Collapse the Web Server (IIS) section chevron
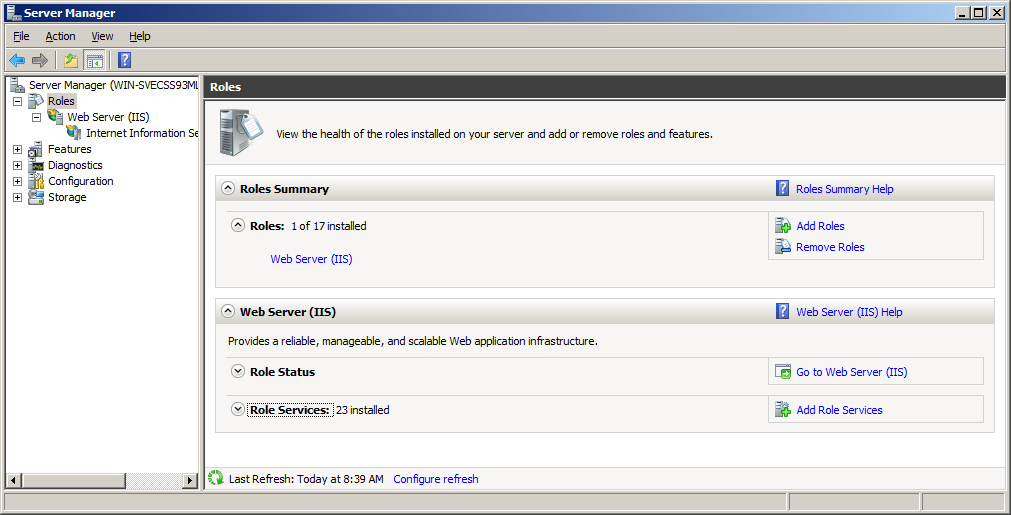The height and width of the screenshot is (515, 1011). 228,311
